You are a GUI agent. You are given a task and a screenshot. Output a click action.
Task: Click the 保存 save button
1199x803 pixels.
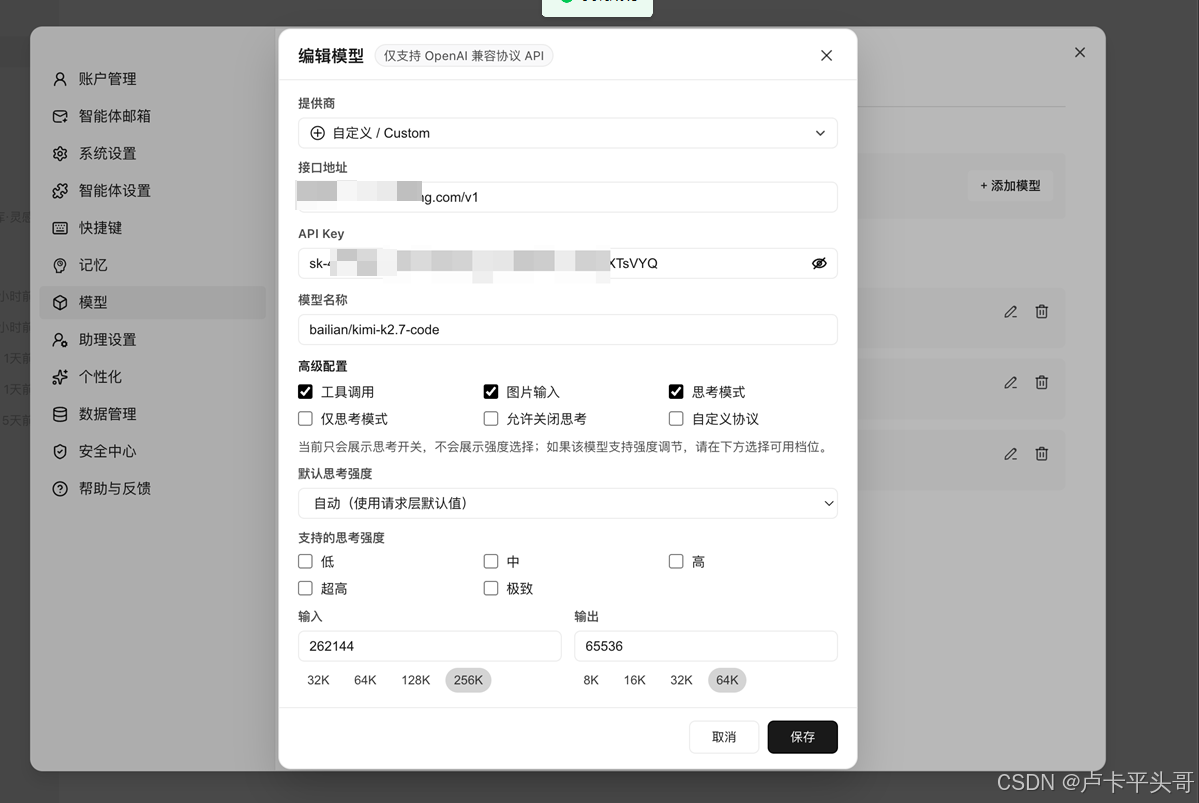tap(802, 737)
